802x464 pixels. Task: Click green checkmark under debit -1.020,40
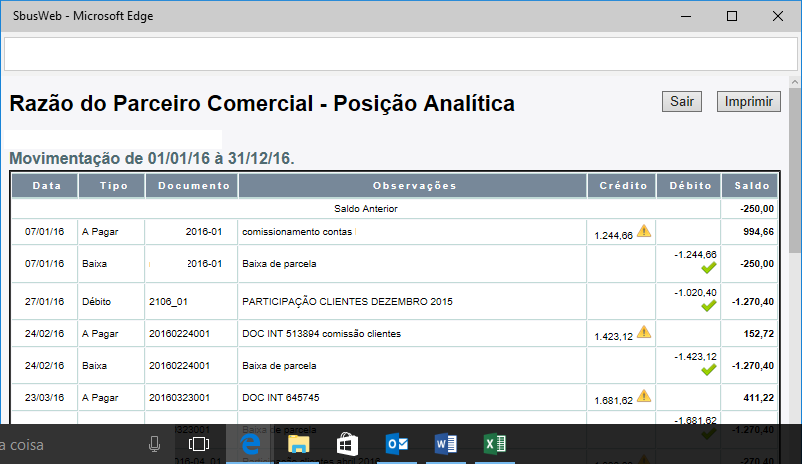click(708, 305)
